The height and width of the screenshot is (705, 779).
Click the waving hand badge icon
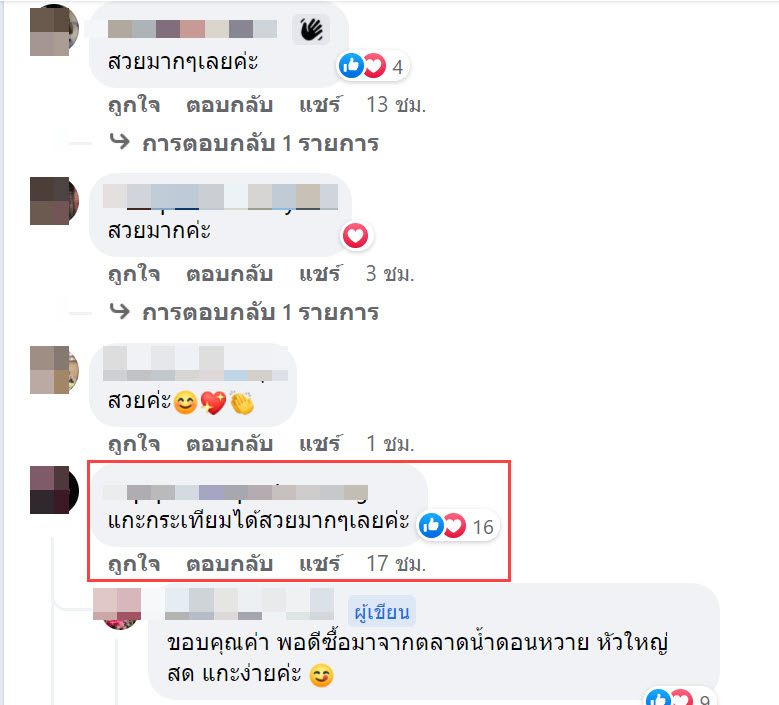(x=311, y=29)
